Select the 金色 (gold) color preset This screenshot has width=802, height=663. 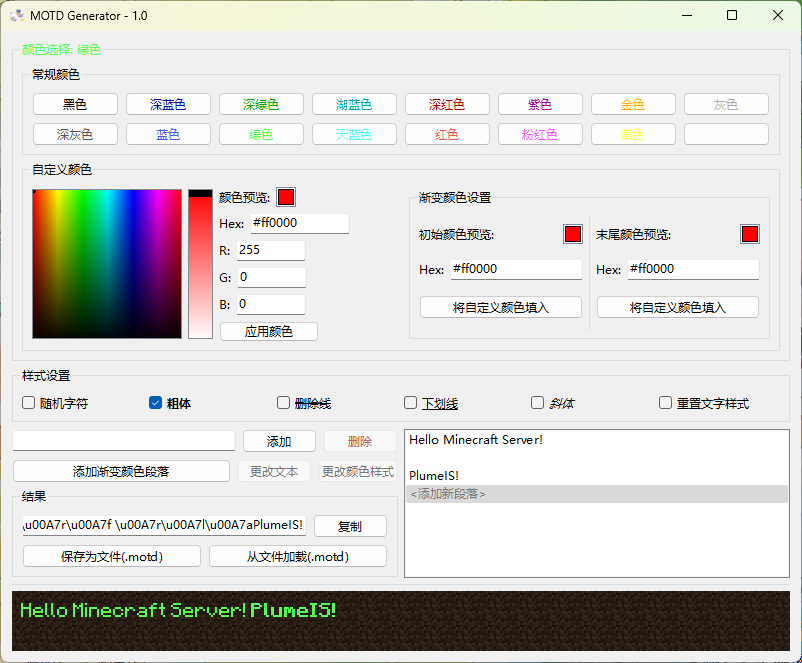[633, 103]
